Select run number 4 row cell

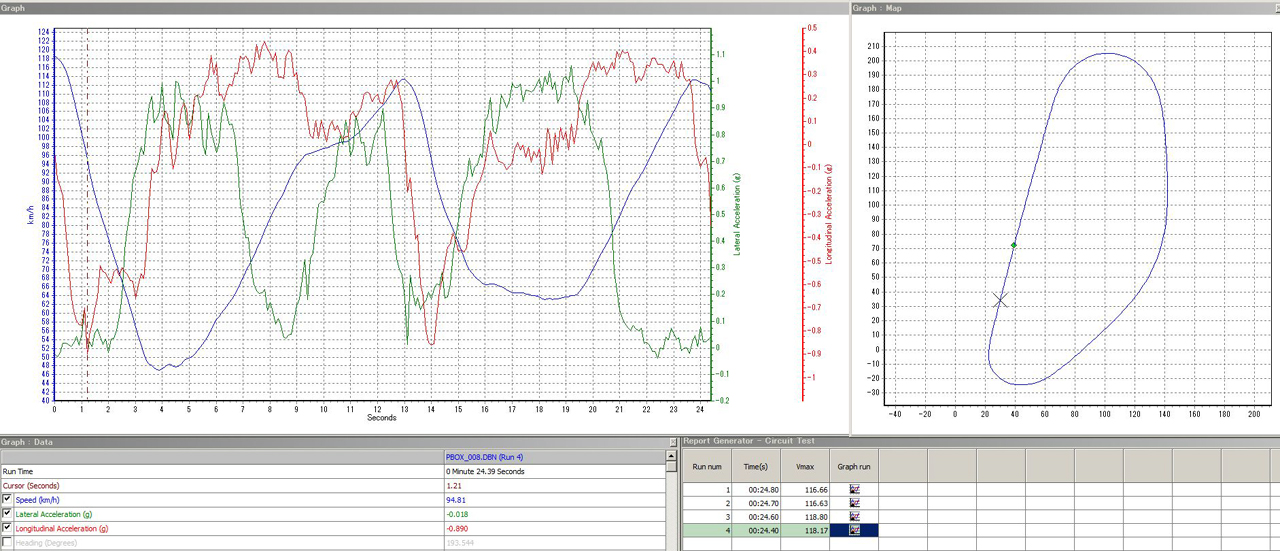707,529
